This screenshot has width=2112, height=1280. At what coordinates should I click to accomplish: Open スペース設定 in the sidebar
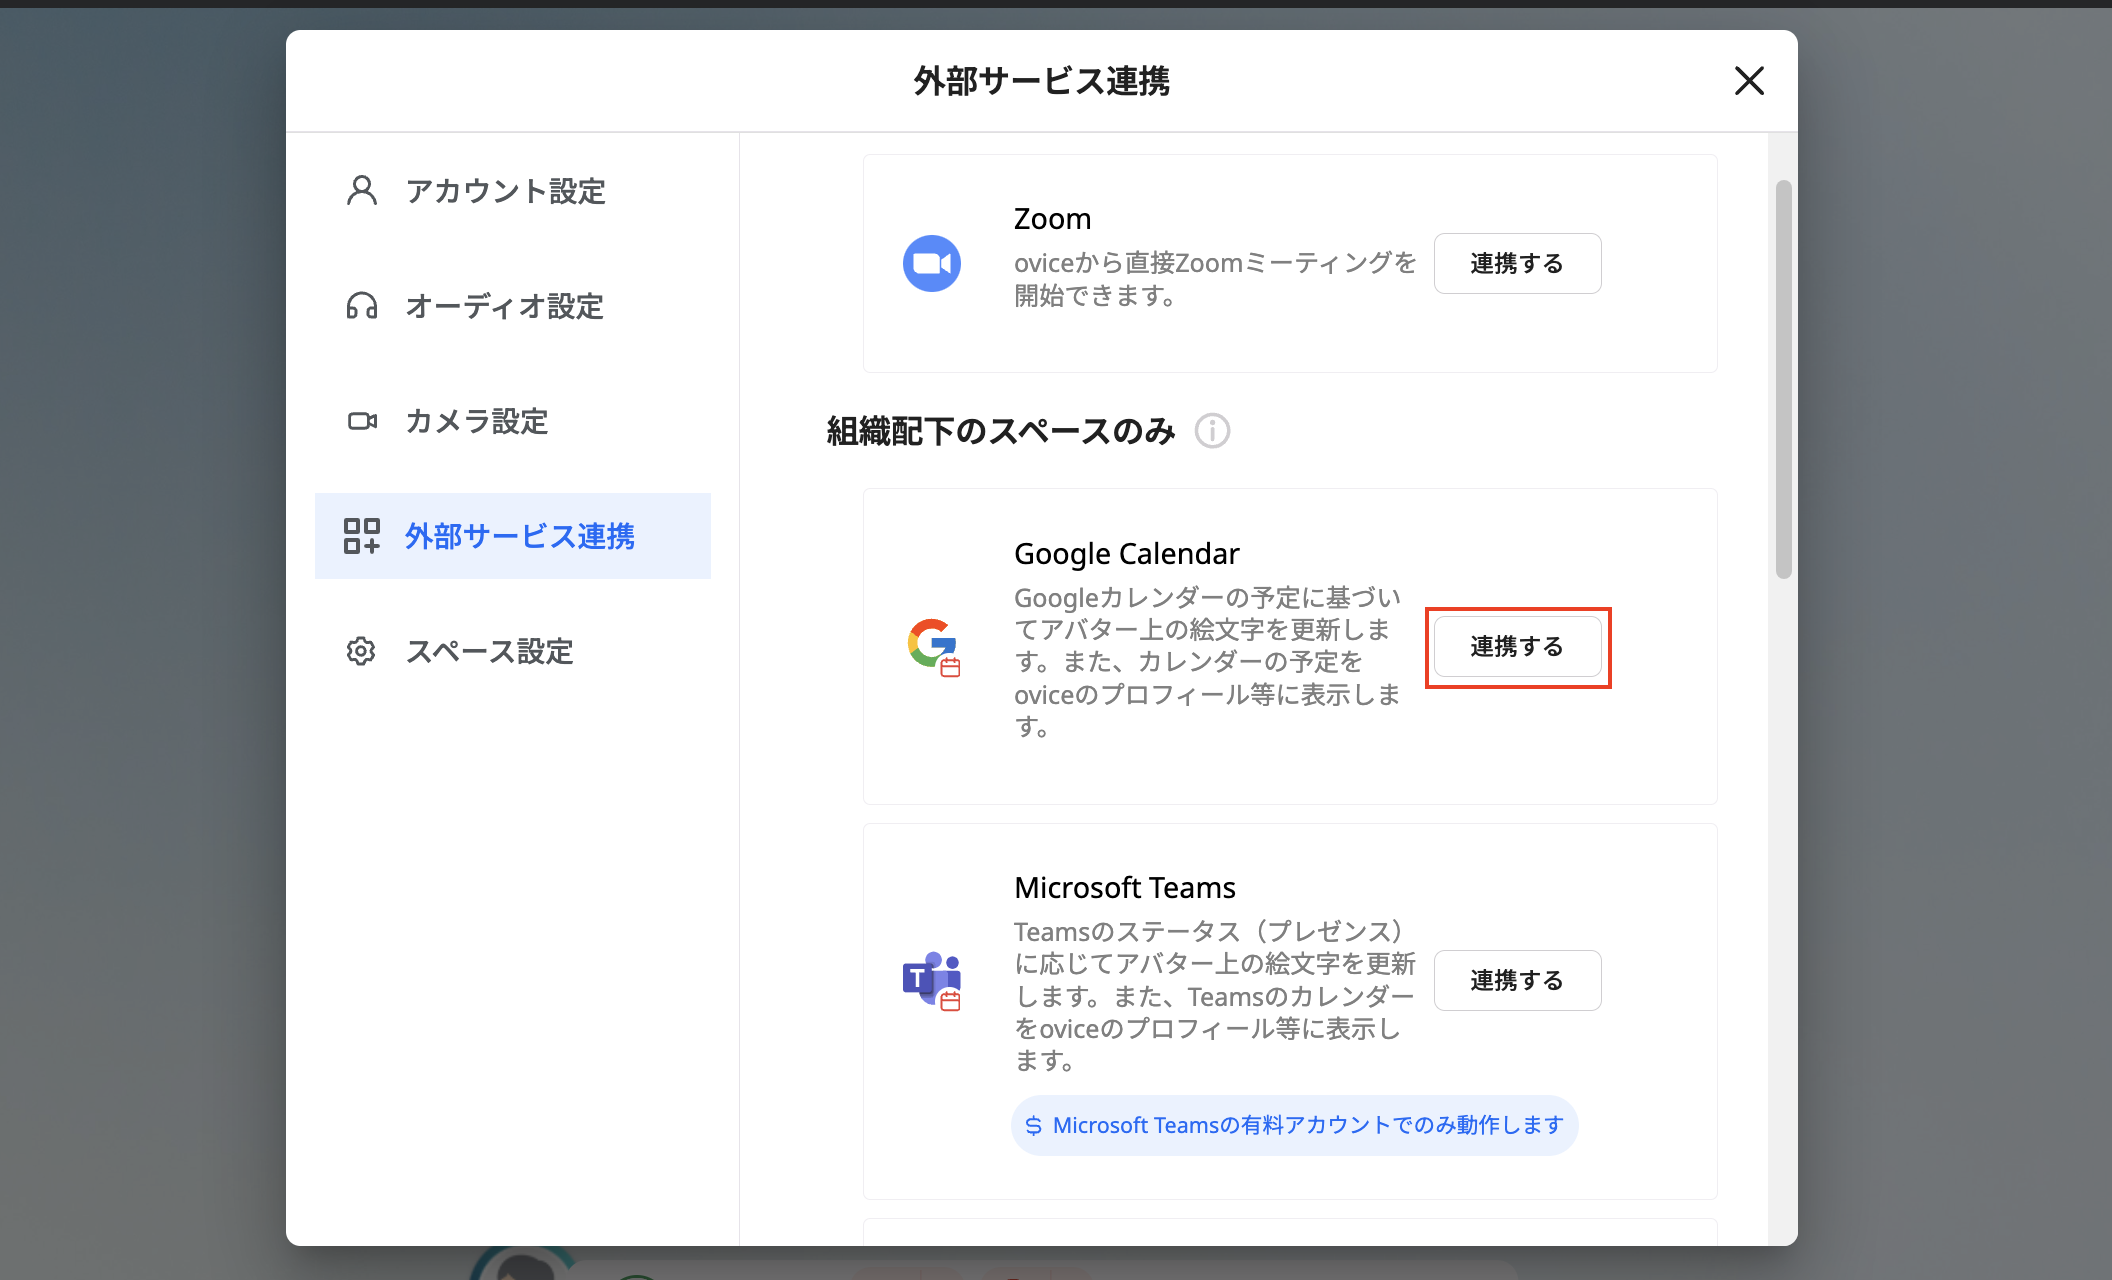click(x=513, y=651)
